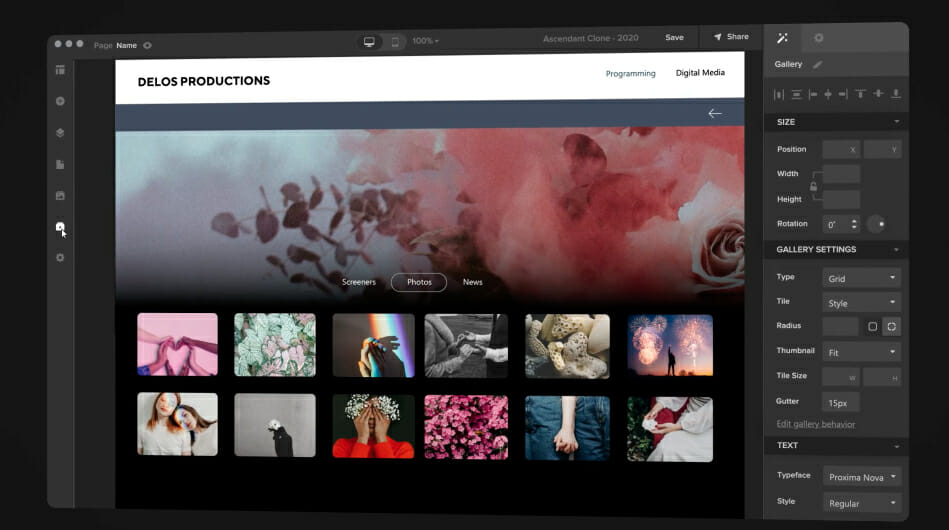Click the back arrow in the page banner

click(714, 114)
